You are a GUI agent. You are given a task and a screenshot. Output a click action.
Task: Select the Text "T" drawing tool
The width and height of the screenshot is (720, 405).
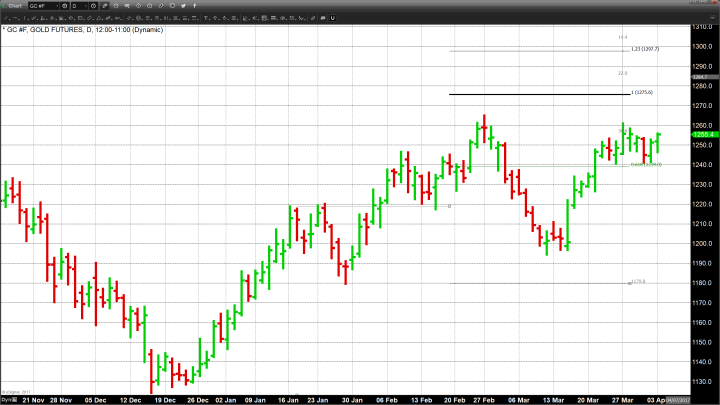pos(138,6)
